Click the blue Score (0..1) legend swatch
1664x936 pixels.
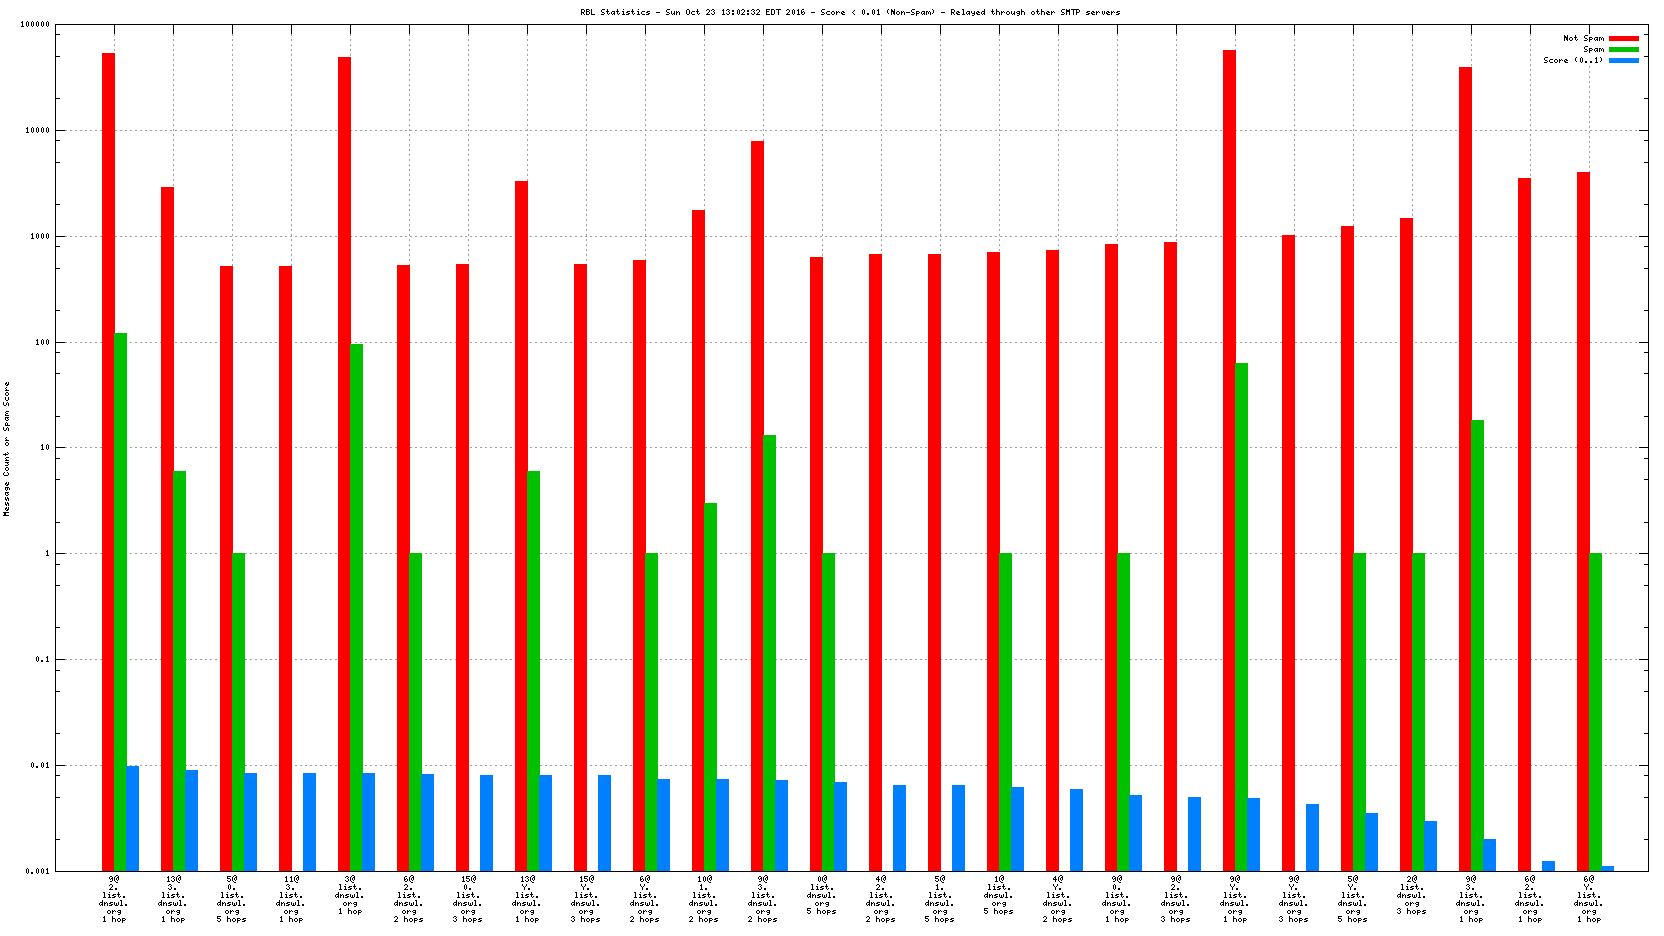(1623, 60)
